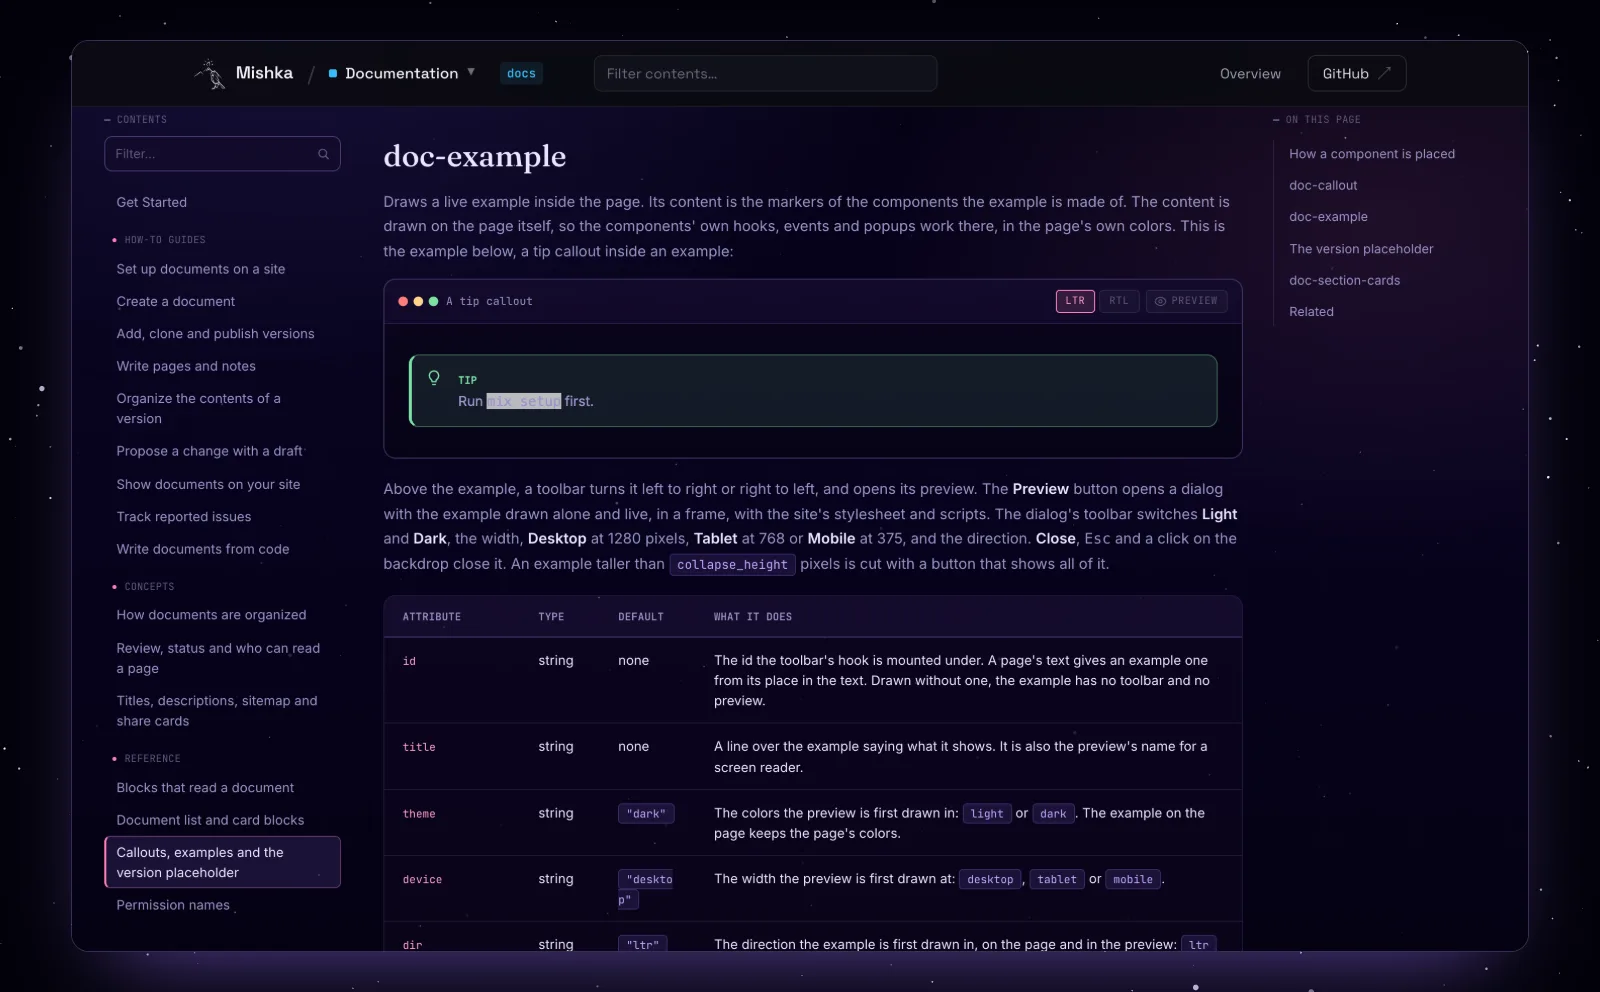The width and height of the screenshot is (1600, 992).
Task: Click the docs badge
Action: 521,73
